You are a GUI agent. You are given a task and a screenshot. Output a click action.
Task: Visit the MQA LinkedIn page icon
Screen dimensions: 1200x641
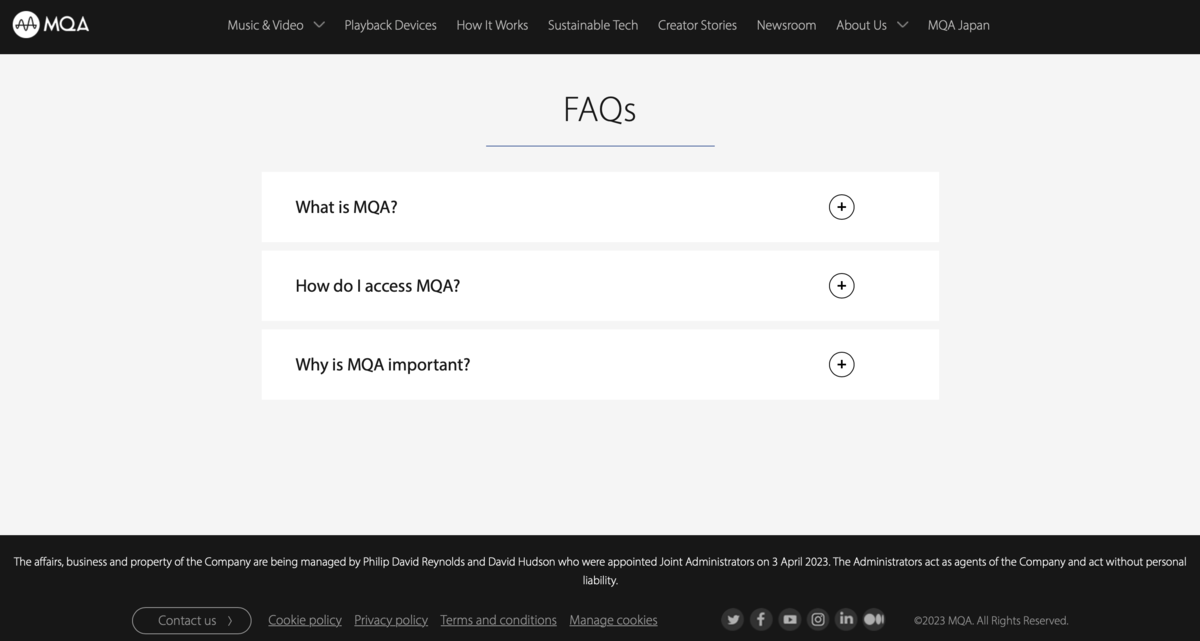coord(846,620)
